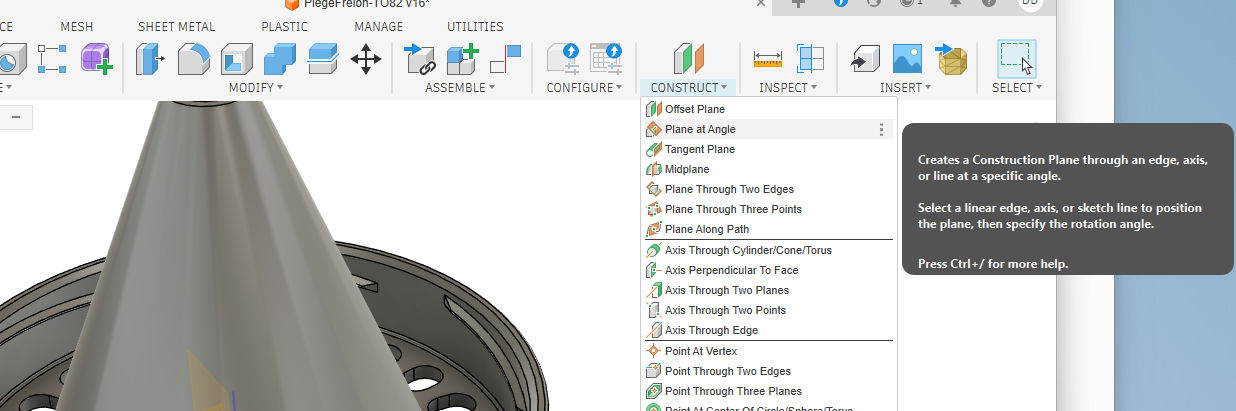Activate the Shell tool icon
Image resolution: width=1236 pixels, height=411 pixels.
click(236, 59)
